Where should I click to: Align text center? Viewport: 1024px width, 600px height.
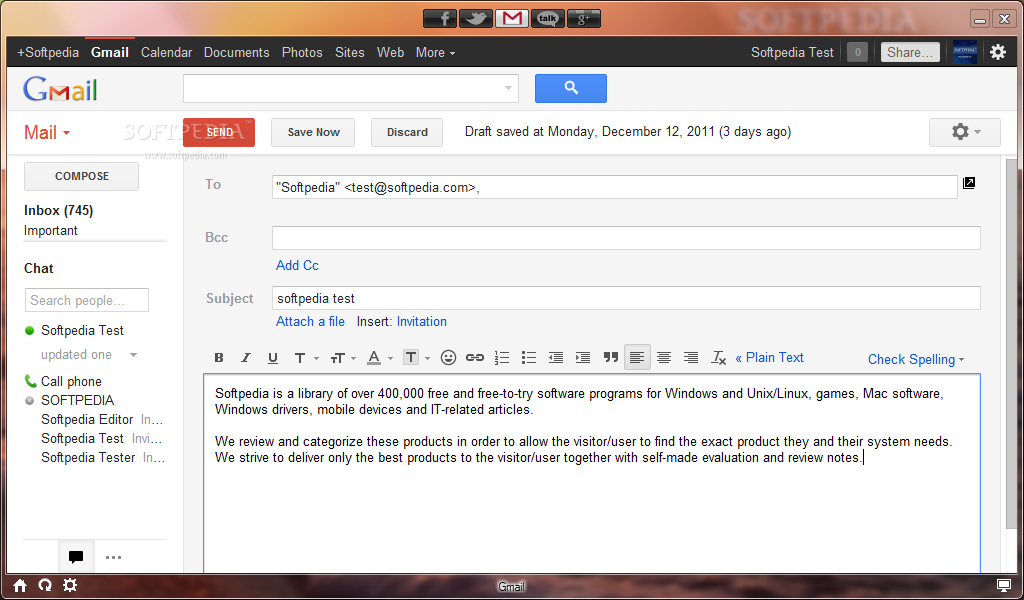pos(664,357)
